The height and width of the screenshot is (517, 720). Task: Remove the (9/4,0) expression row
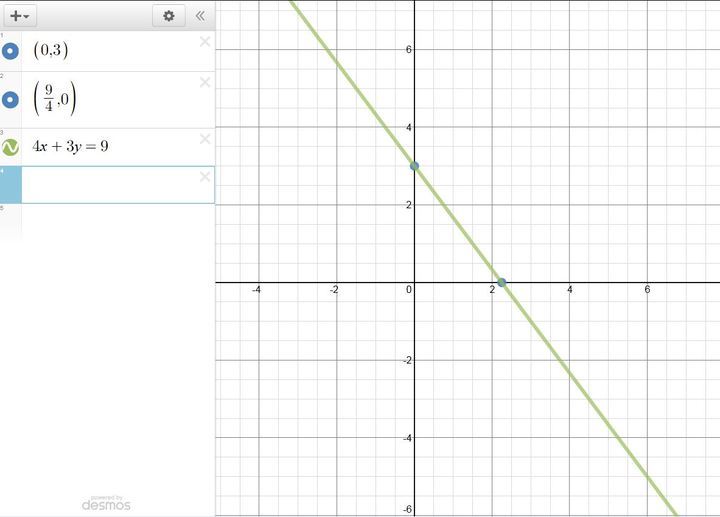click(205, 83)
